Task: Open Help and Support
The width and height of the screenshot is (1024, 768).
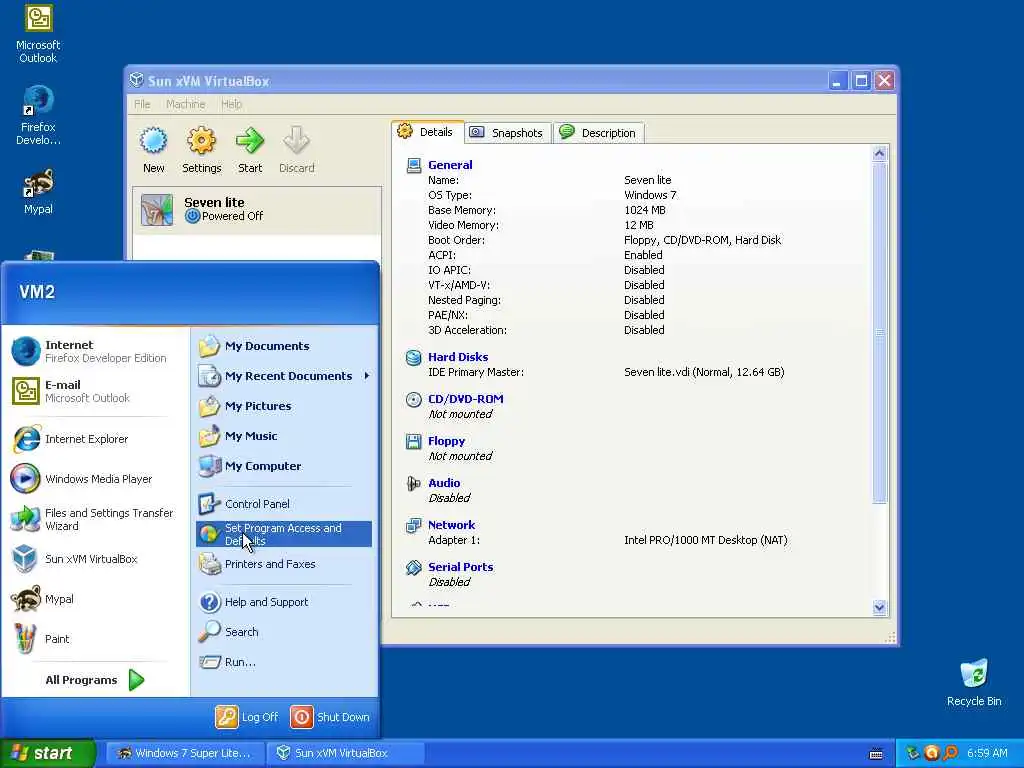Action: point(284,602)
